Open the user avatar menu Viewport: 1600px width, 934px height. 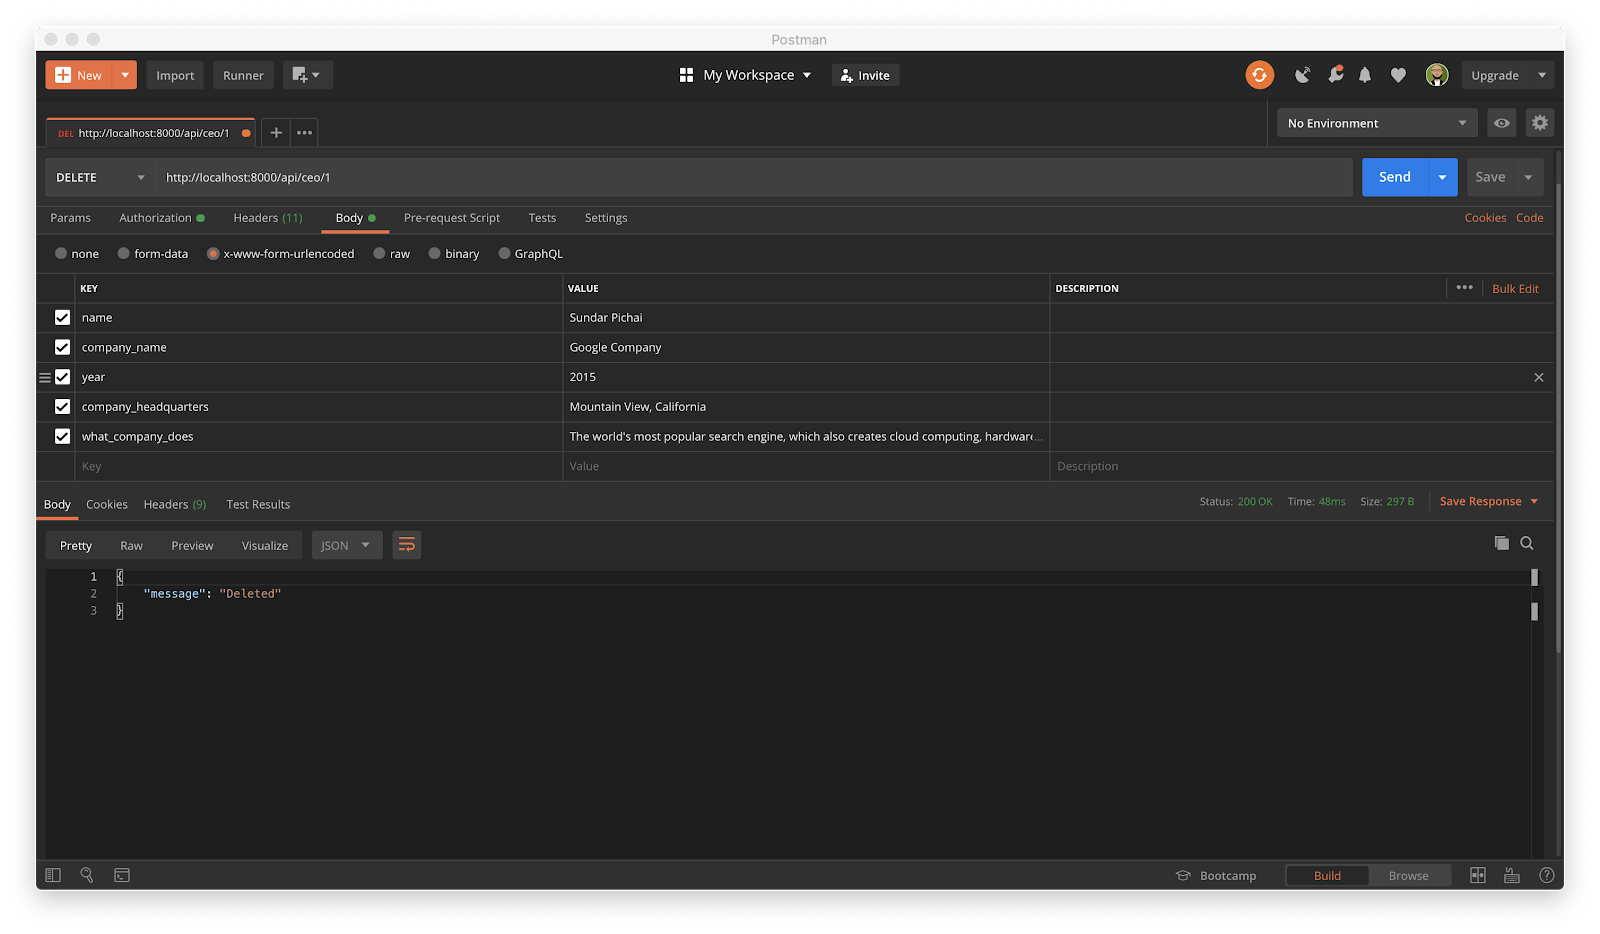click(x=1437, y=75)
